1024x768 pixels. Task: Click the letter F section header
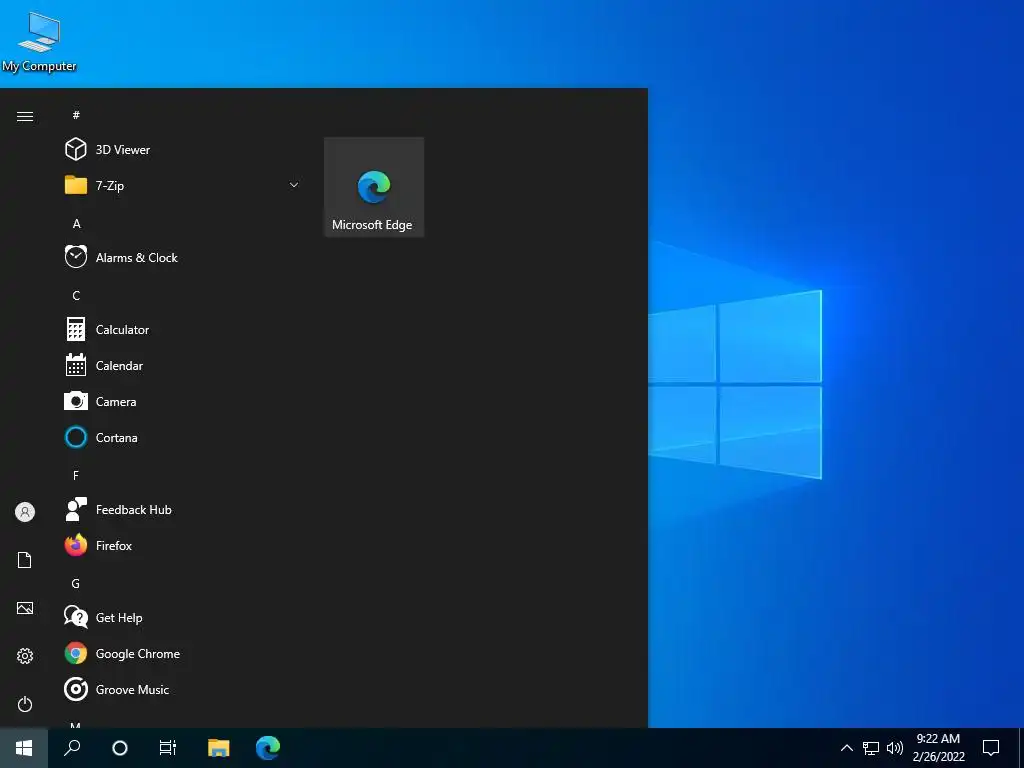76,475
